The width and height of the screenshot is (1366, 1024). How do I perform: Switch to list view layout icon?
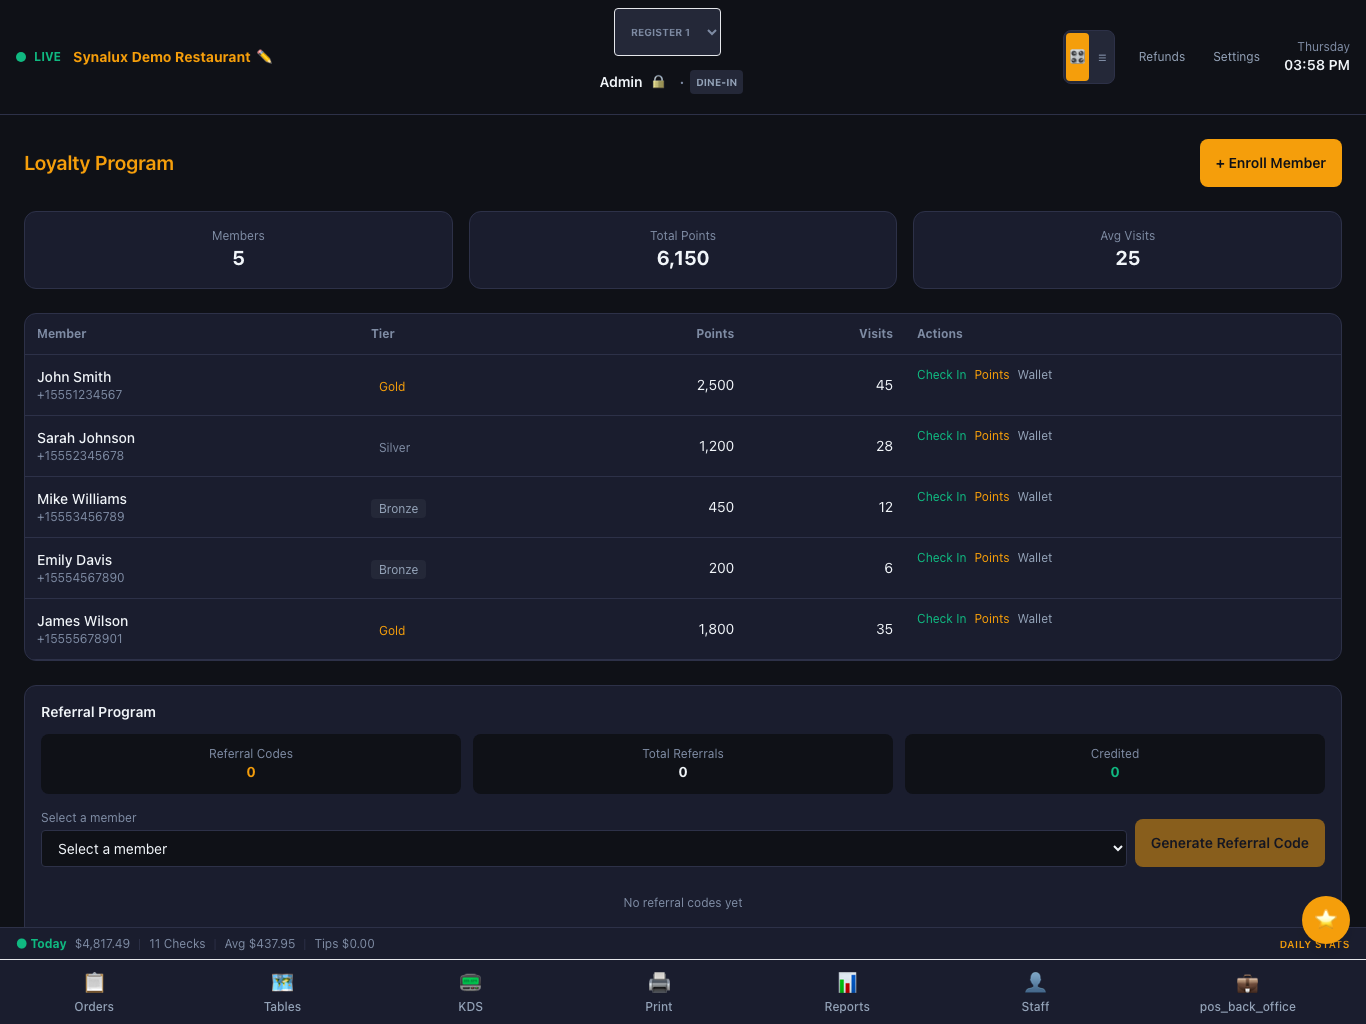point(1102,57)
